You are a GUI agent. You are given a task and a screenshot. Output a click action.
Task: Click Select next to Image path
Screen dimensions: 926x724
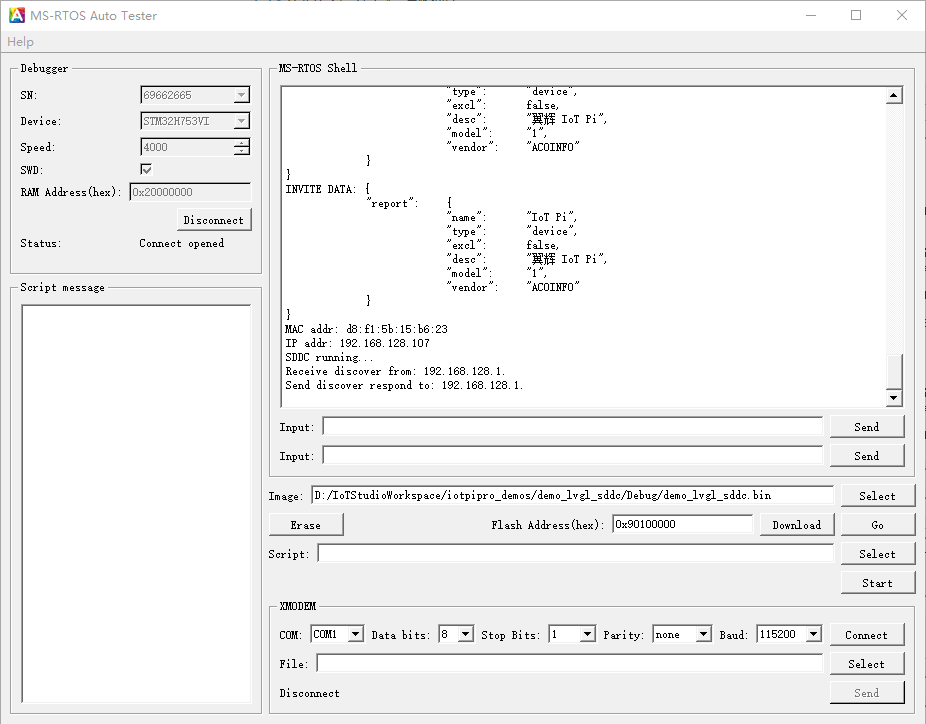(x=877, y=496)
